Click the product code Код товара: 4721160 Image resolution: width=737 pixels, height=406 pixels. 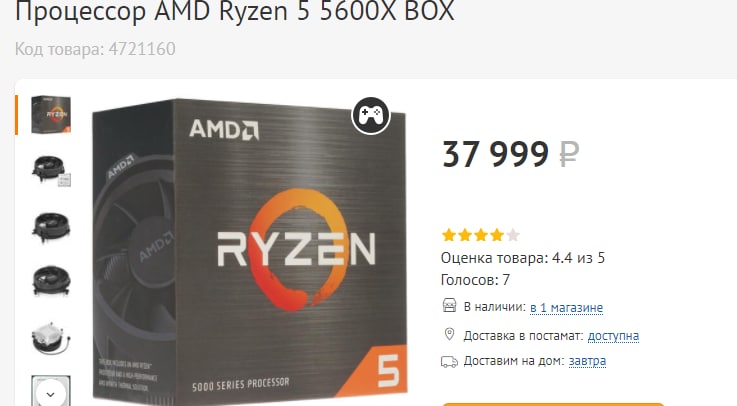click(95, 49)
